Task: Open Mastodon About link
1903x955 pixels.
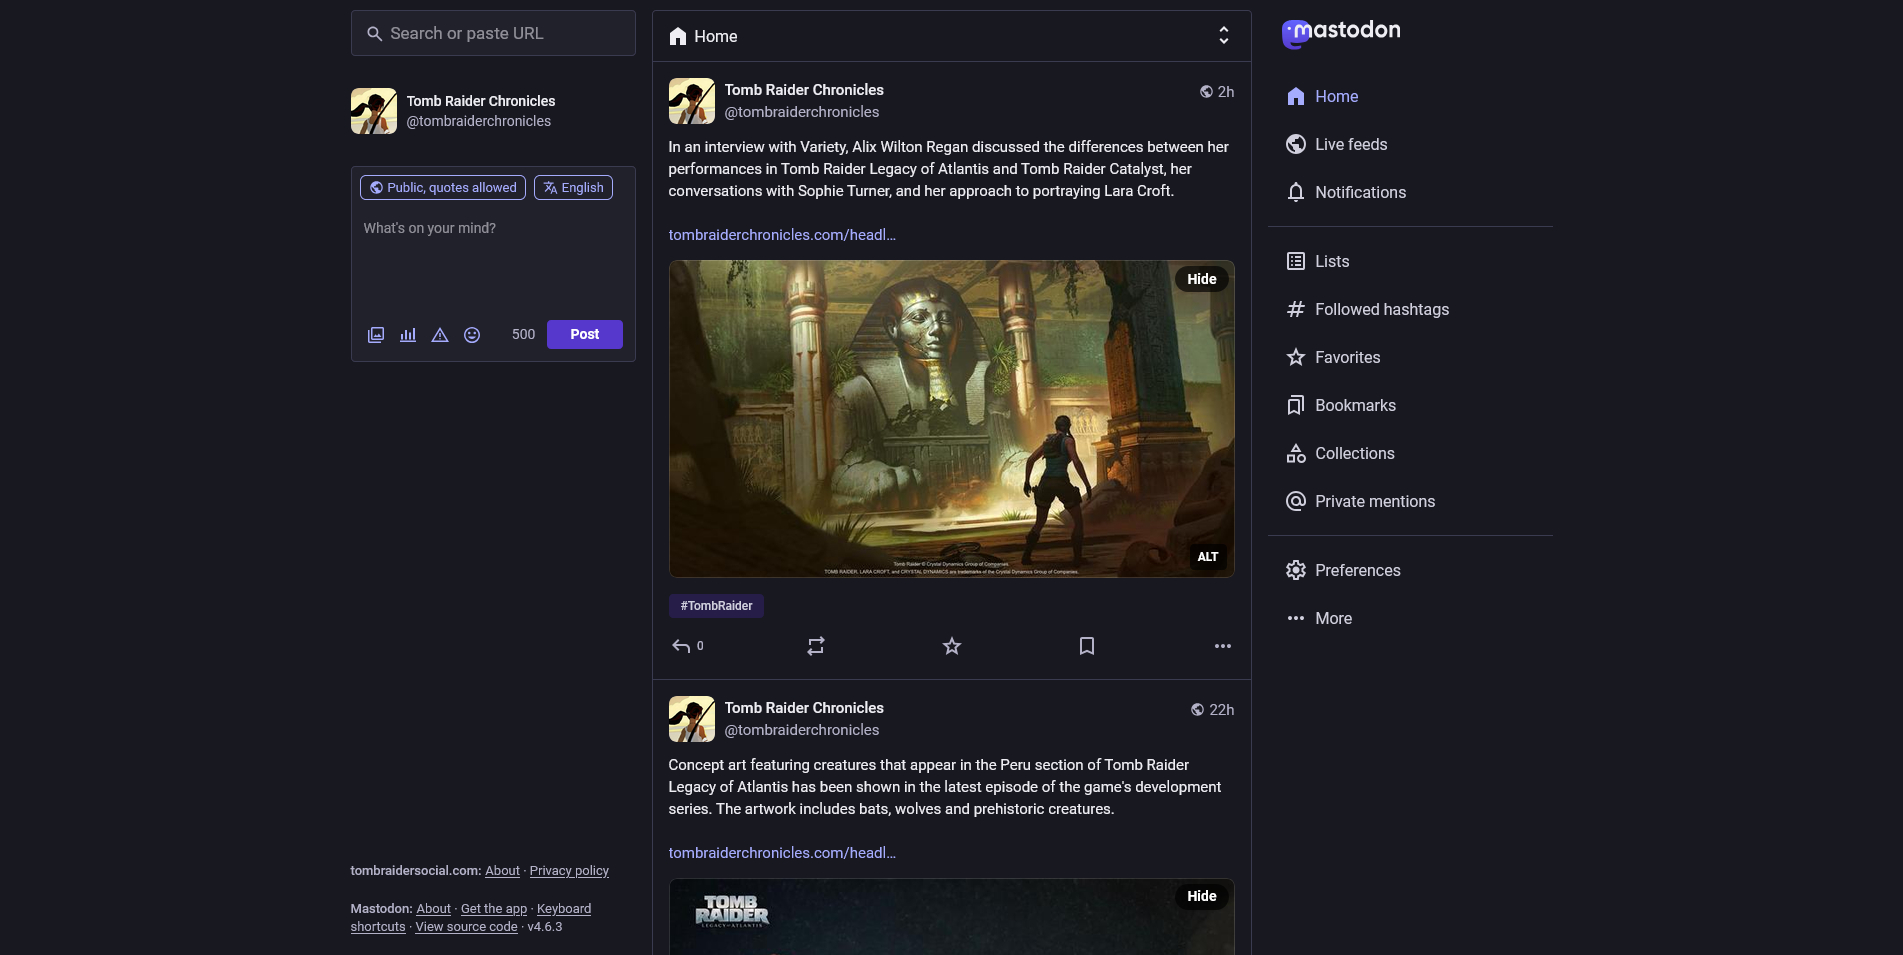Action: 433,909
